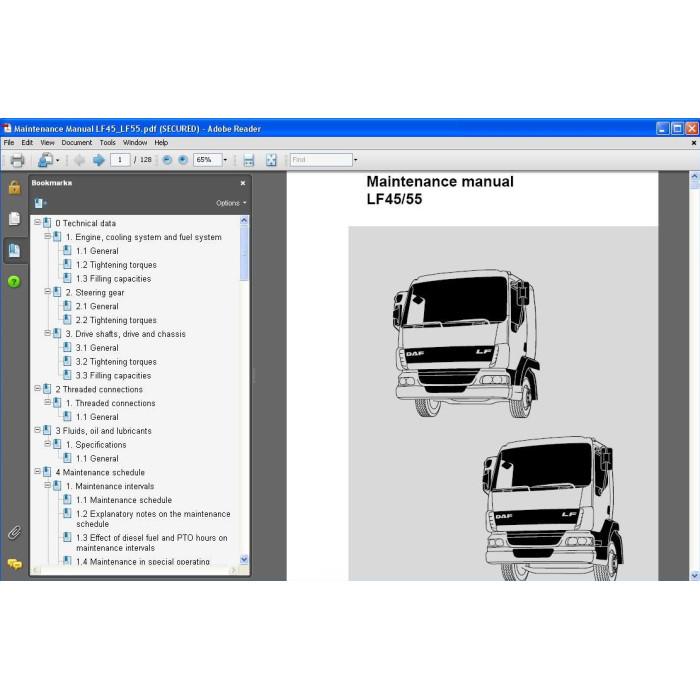Collapse Engine, cooling system bookmark node
The image size is (700, 700).
[x=47, y=236]
